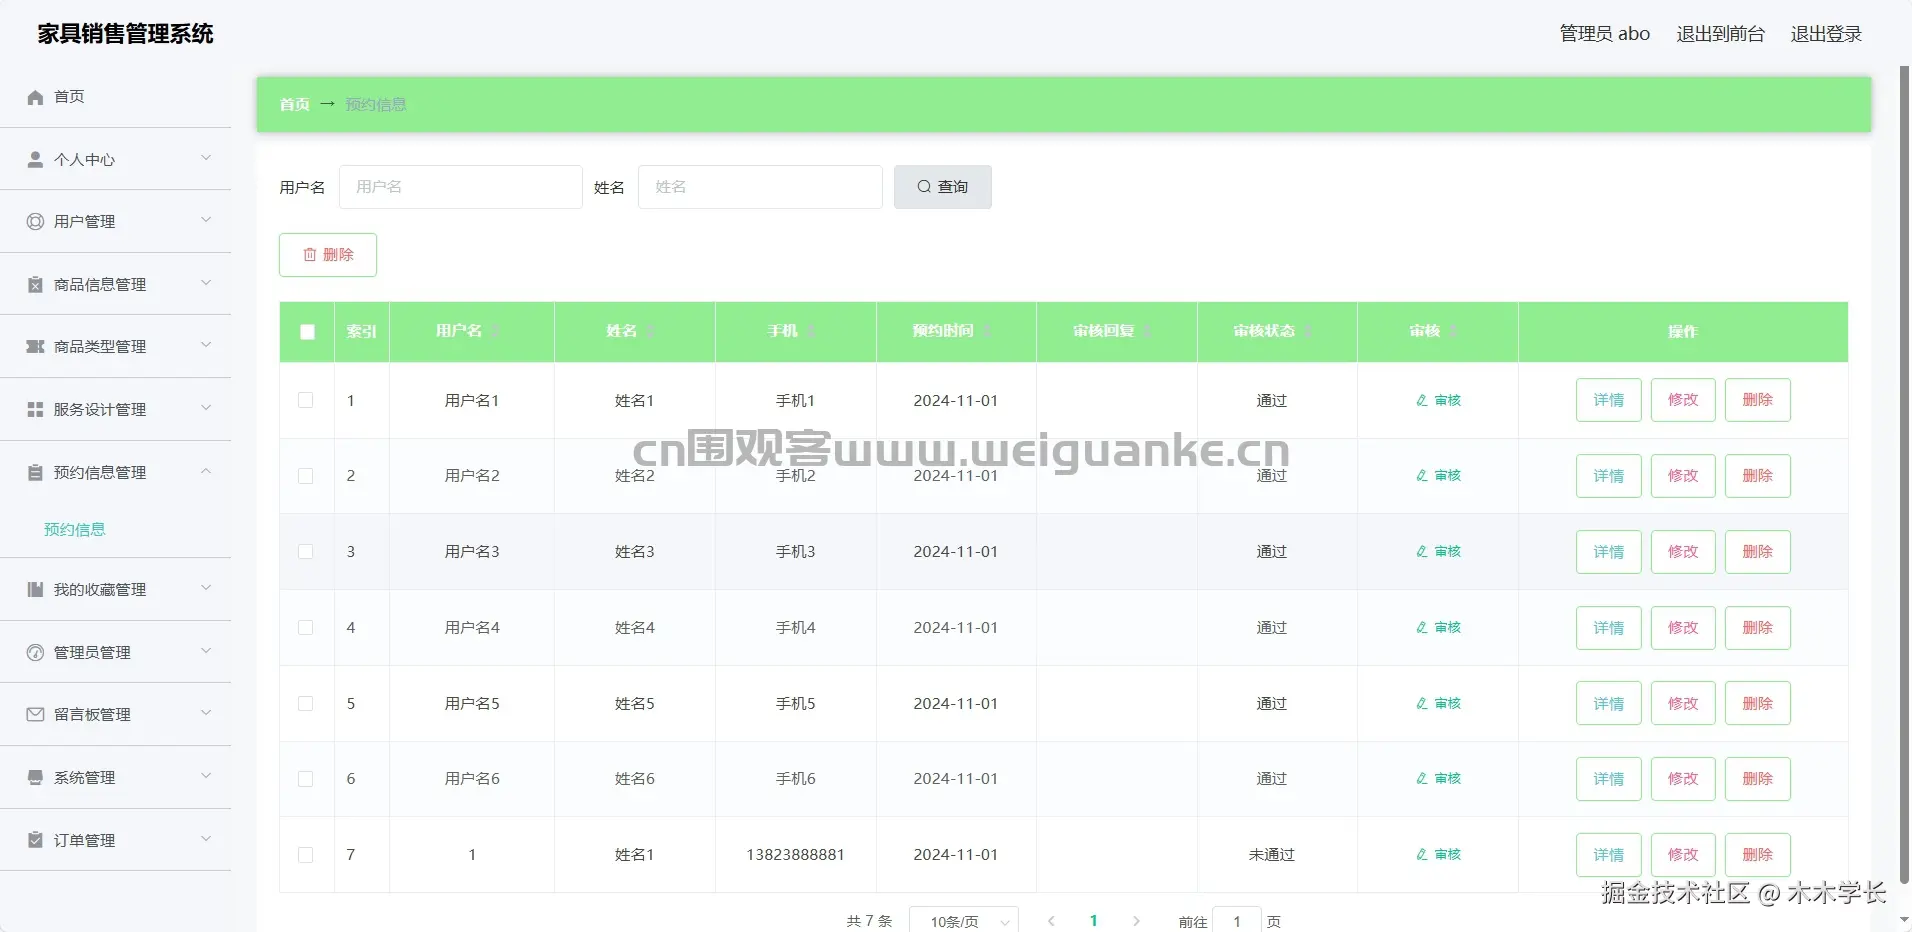The height and width of the screenshot is (932, 1912).
Task: Check the row checkbox for 用户名5
Action: 306,703
